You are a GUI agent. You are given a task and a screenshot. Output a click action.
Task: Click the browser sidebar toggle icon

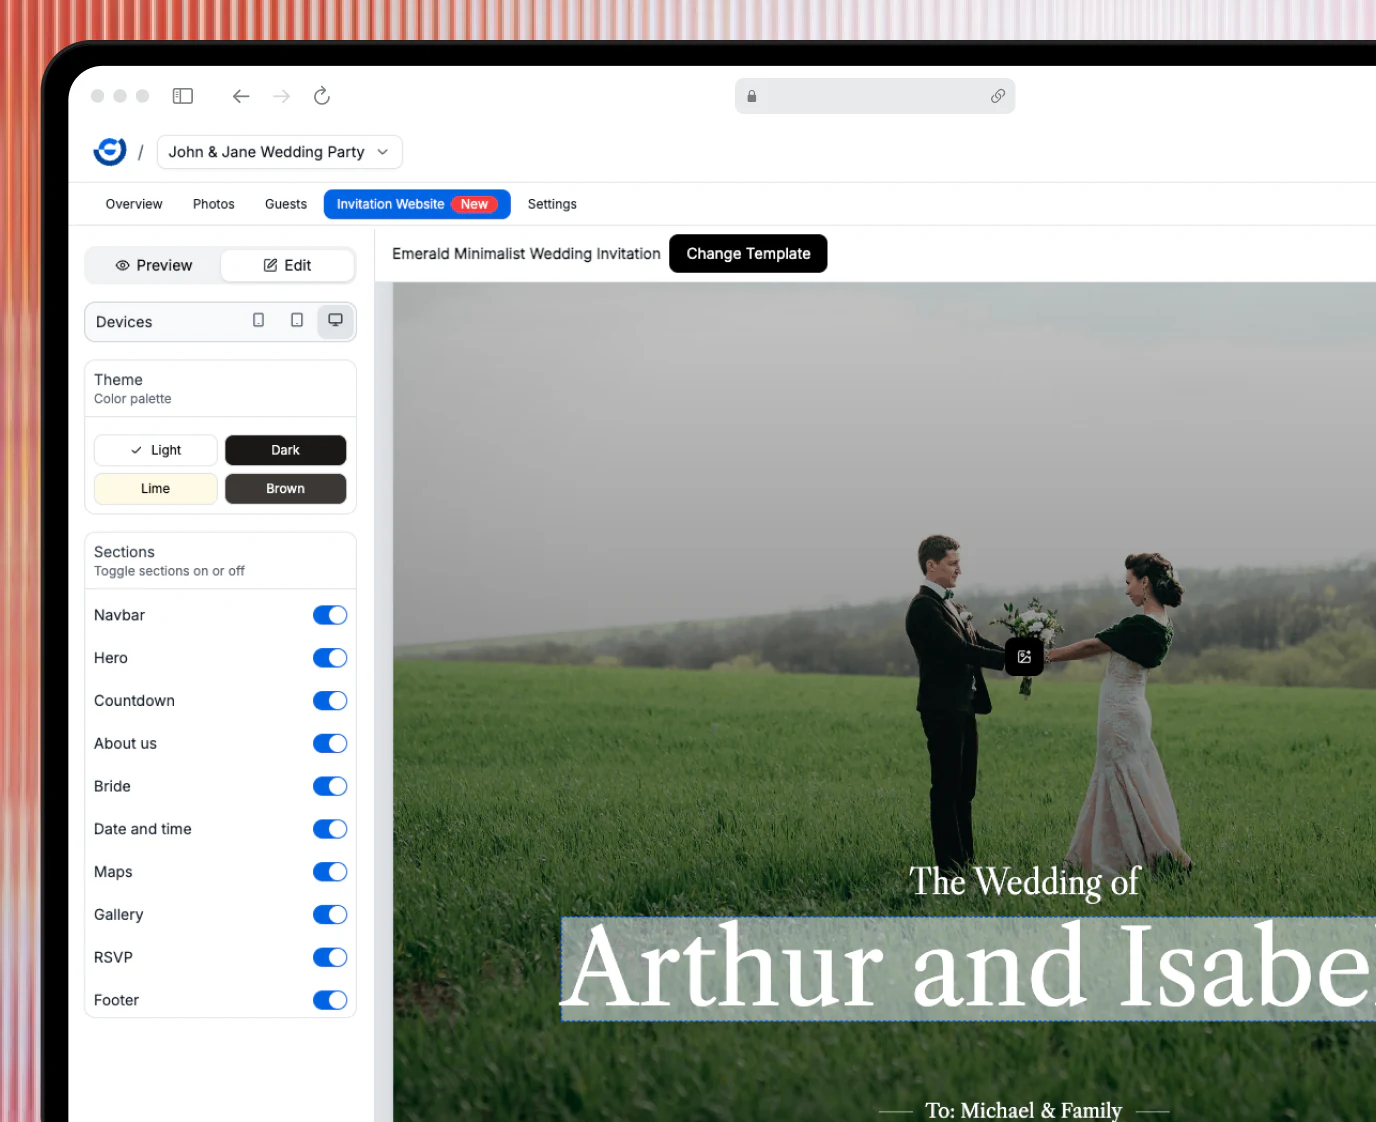[x=183, y=96]
